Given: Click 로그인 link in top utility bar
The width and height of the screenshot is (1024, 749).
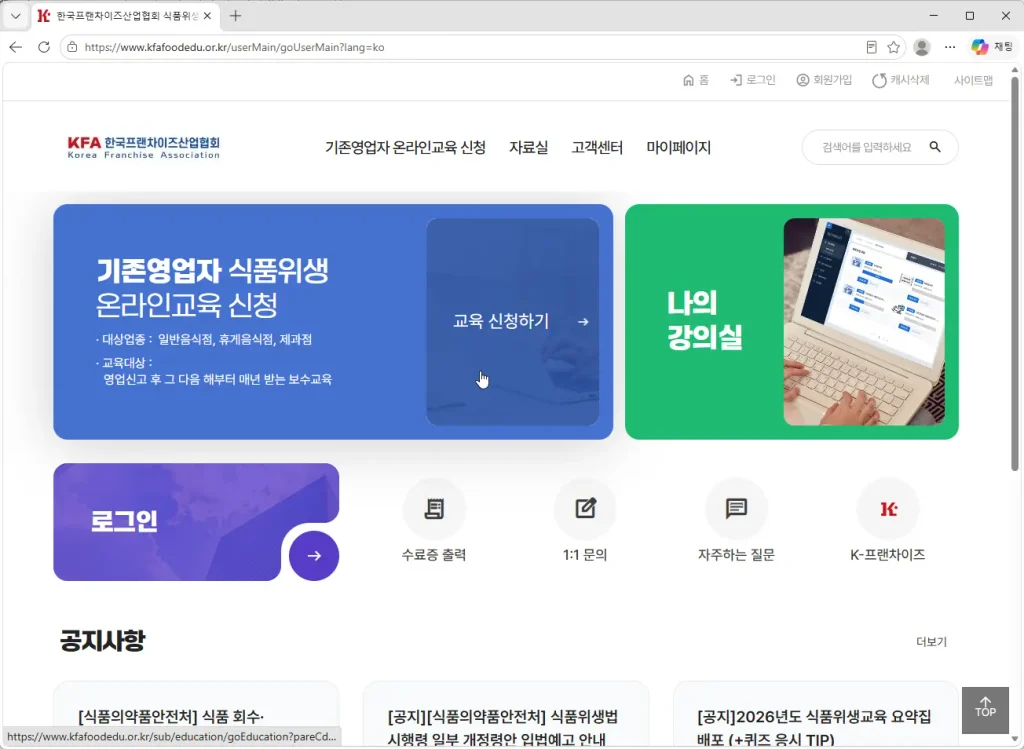Looking at the screenshot, I should click(753, 80).
